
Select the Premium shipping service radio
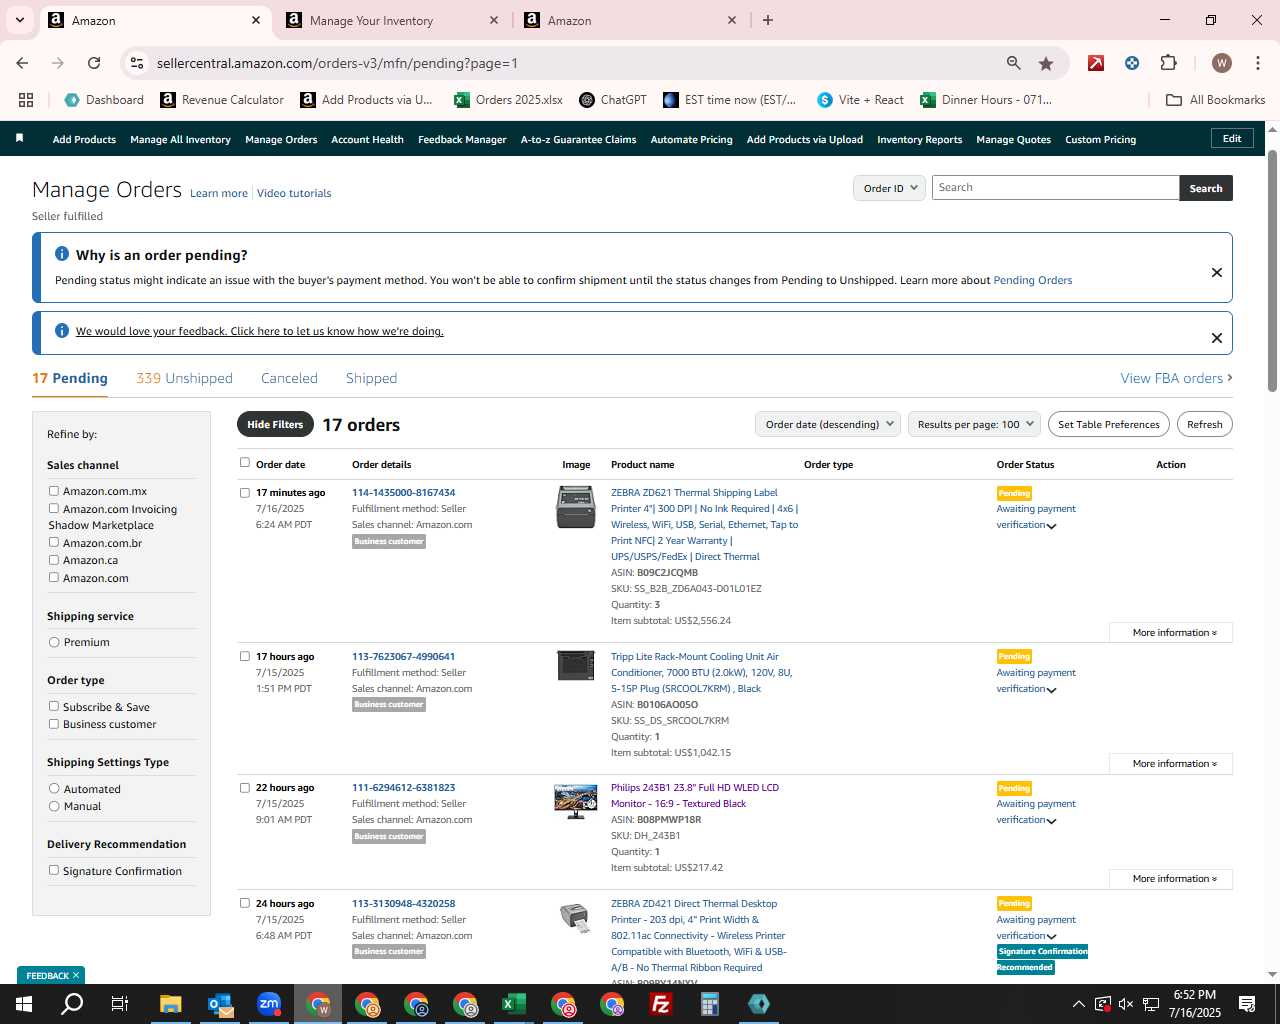(x=54, y=642)
